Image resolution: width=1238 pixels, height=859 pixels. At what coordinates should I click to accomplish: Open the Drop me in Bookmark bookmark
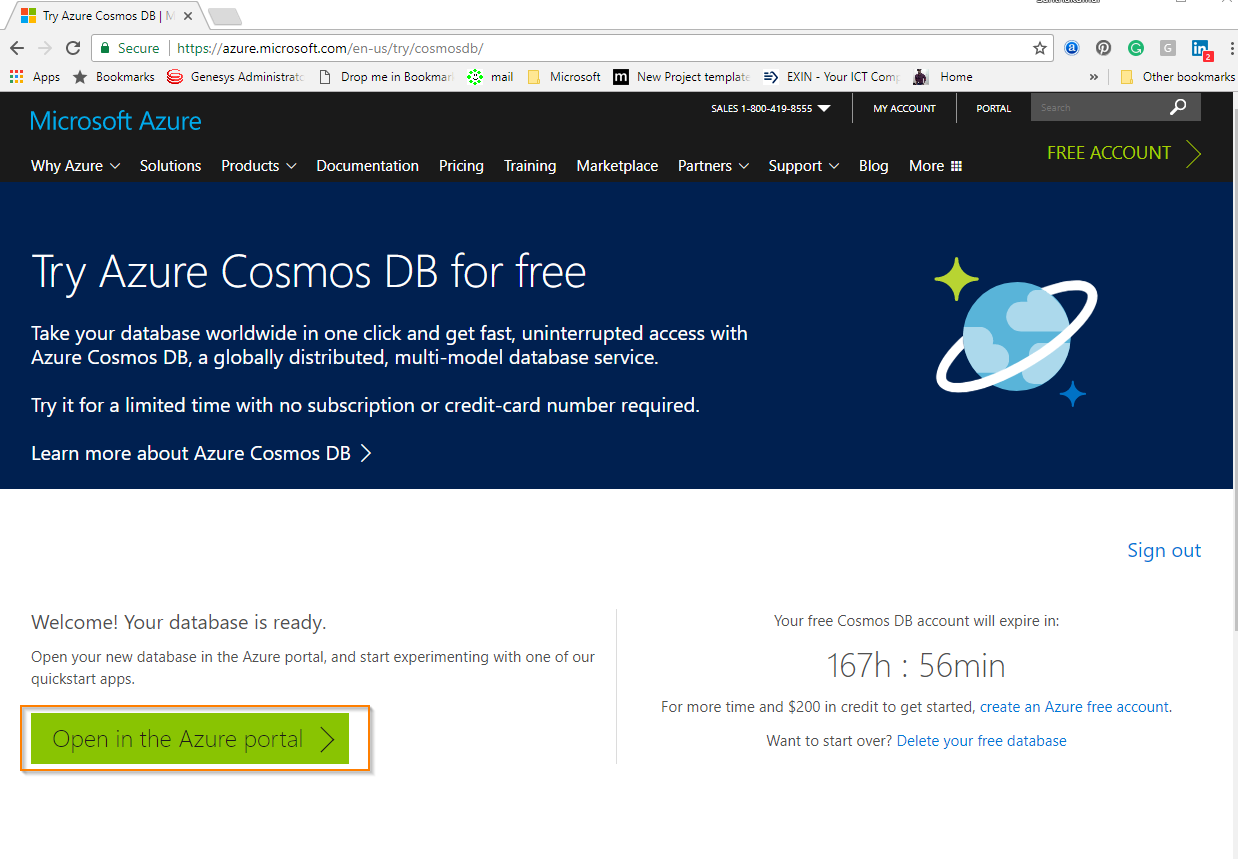pyautogui.click(x=386, y=77)
